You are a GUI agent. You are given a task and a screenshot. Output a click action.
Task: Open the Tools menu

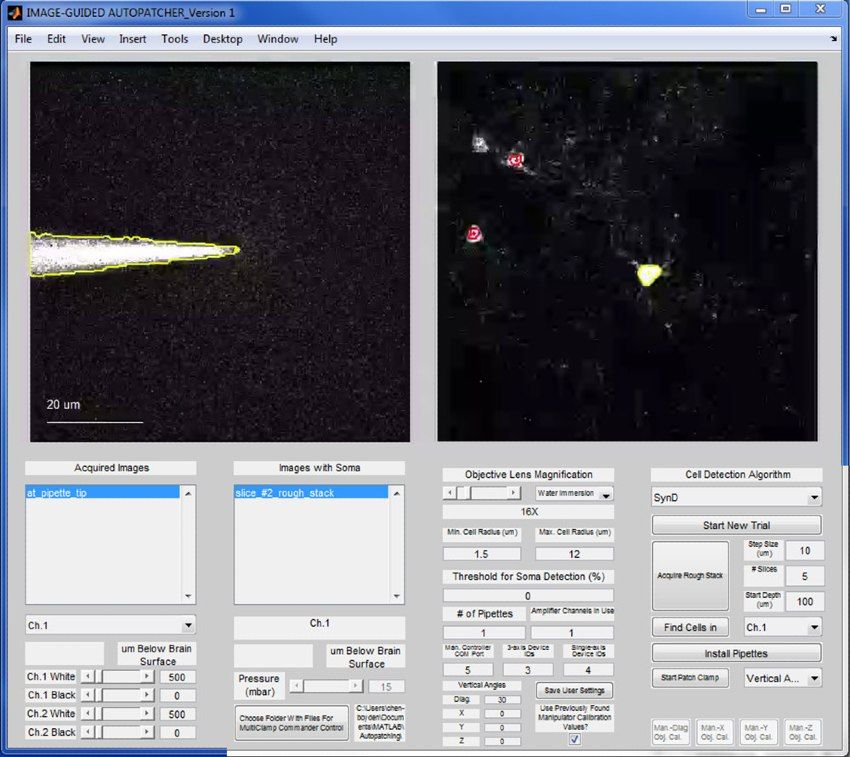point(175,39)
